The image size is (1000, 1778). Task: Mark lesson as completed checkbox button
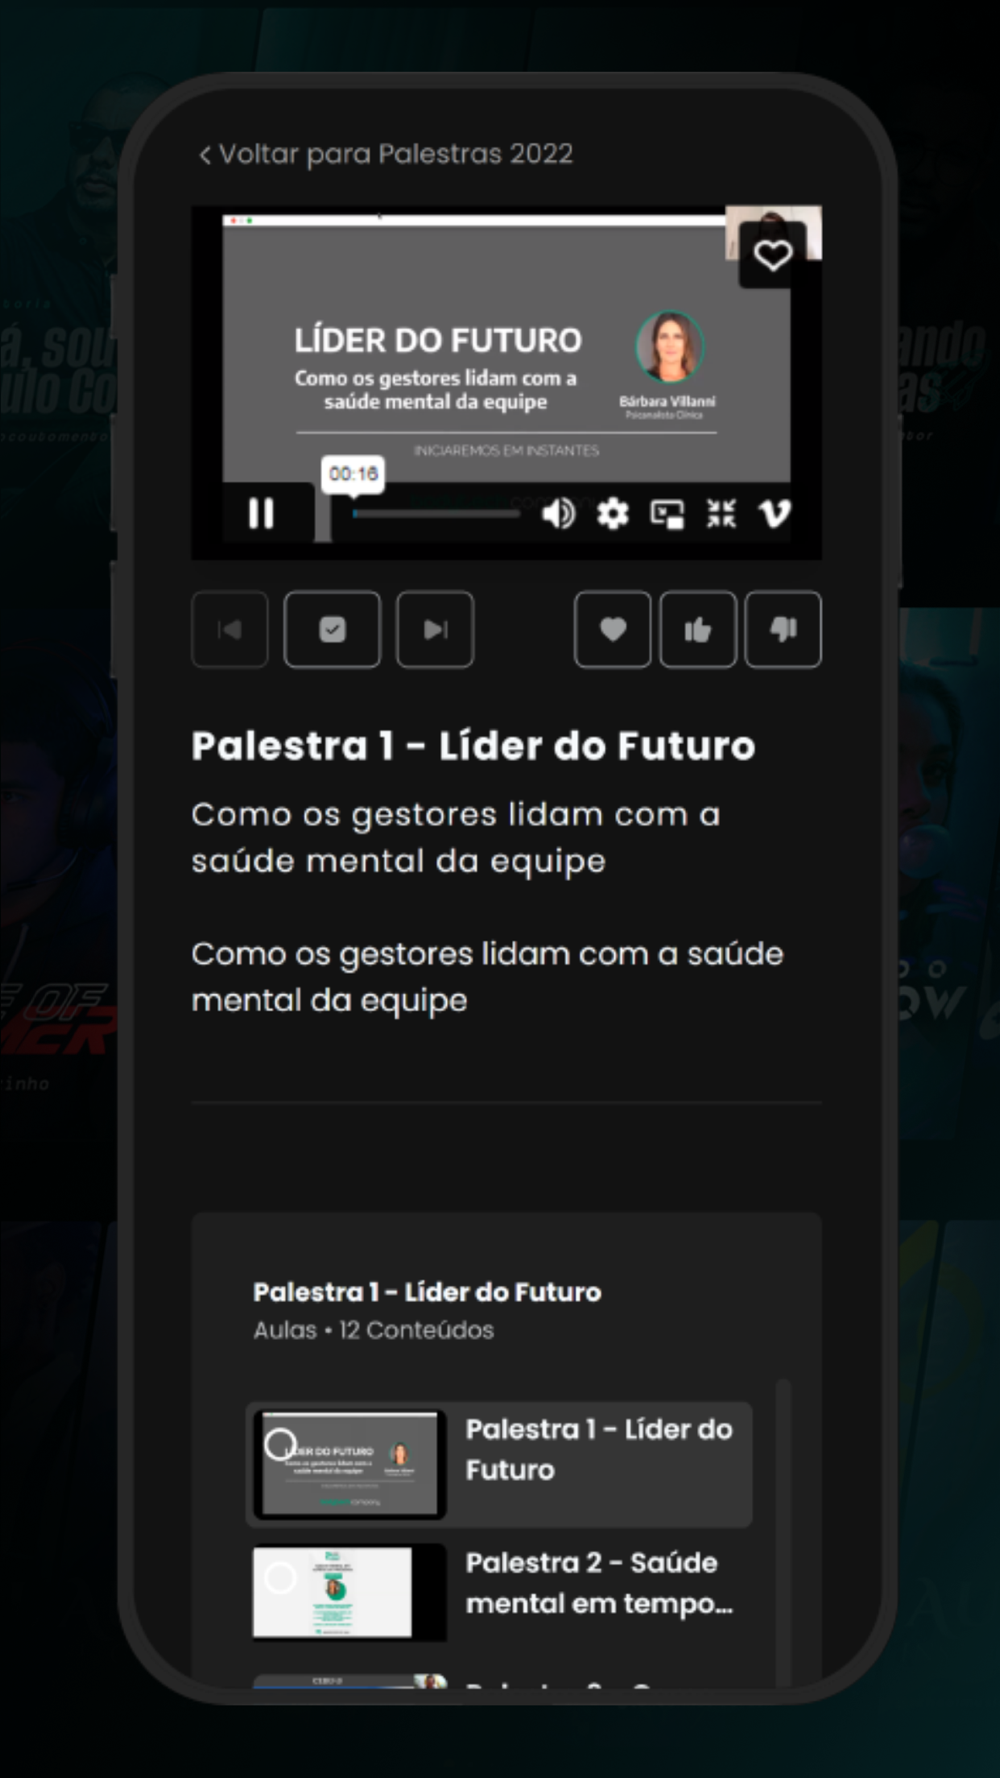(332, 629)
